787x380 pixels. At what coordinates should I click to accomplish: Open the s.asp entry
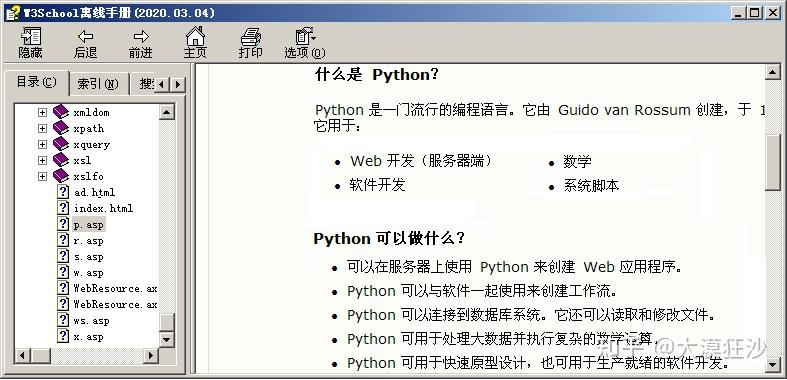[88, 257]
